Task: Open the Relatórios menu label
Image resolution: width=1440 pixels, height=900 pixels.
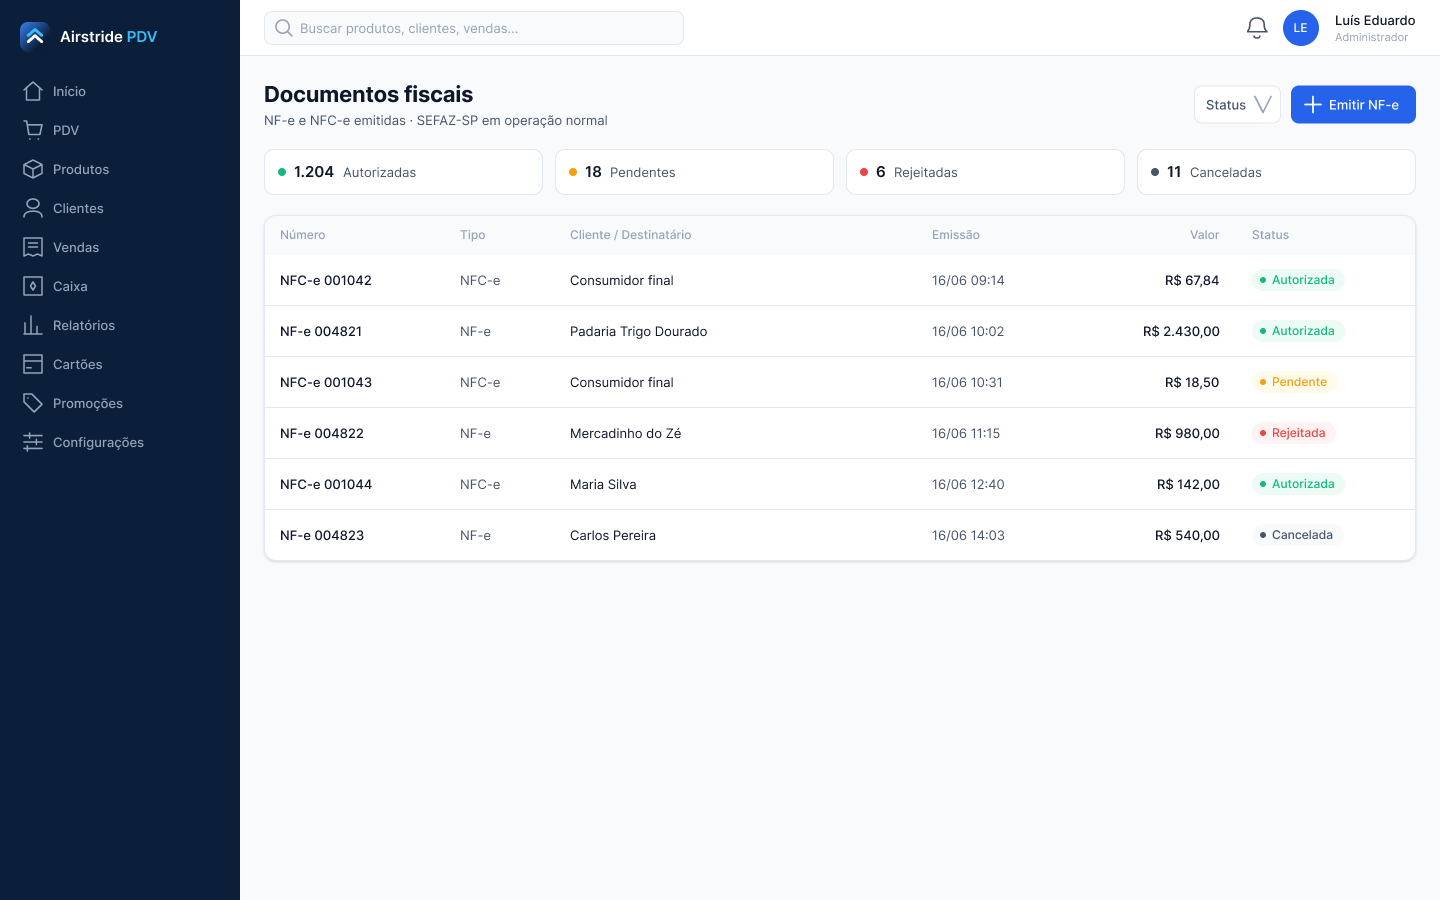Action: point(84,325)
